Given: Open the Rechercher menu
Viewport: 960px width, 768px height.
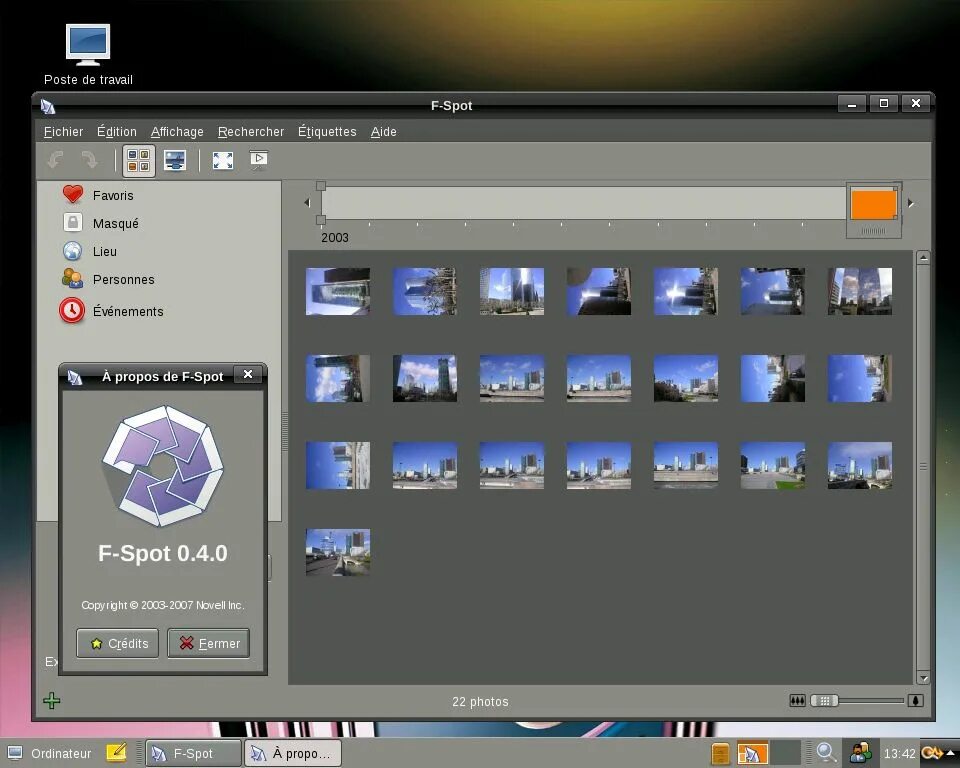Looking at the screenshot, I should click(251, 132).
